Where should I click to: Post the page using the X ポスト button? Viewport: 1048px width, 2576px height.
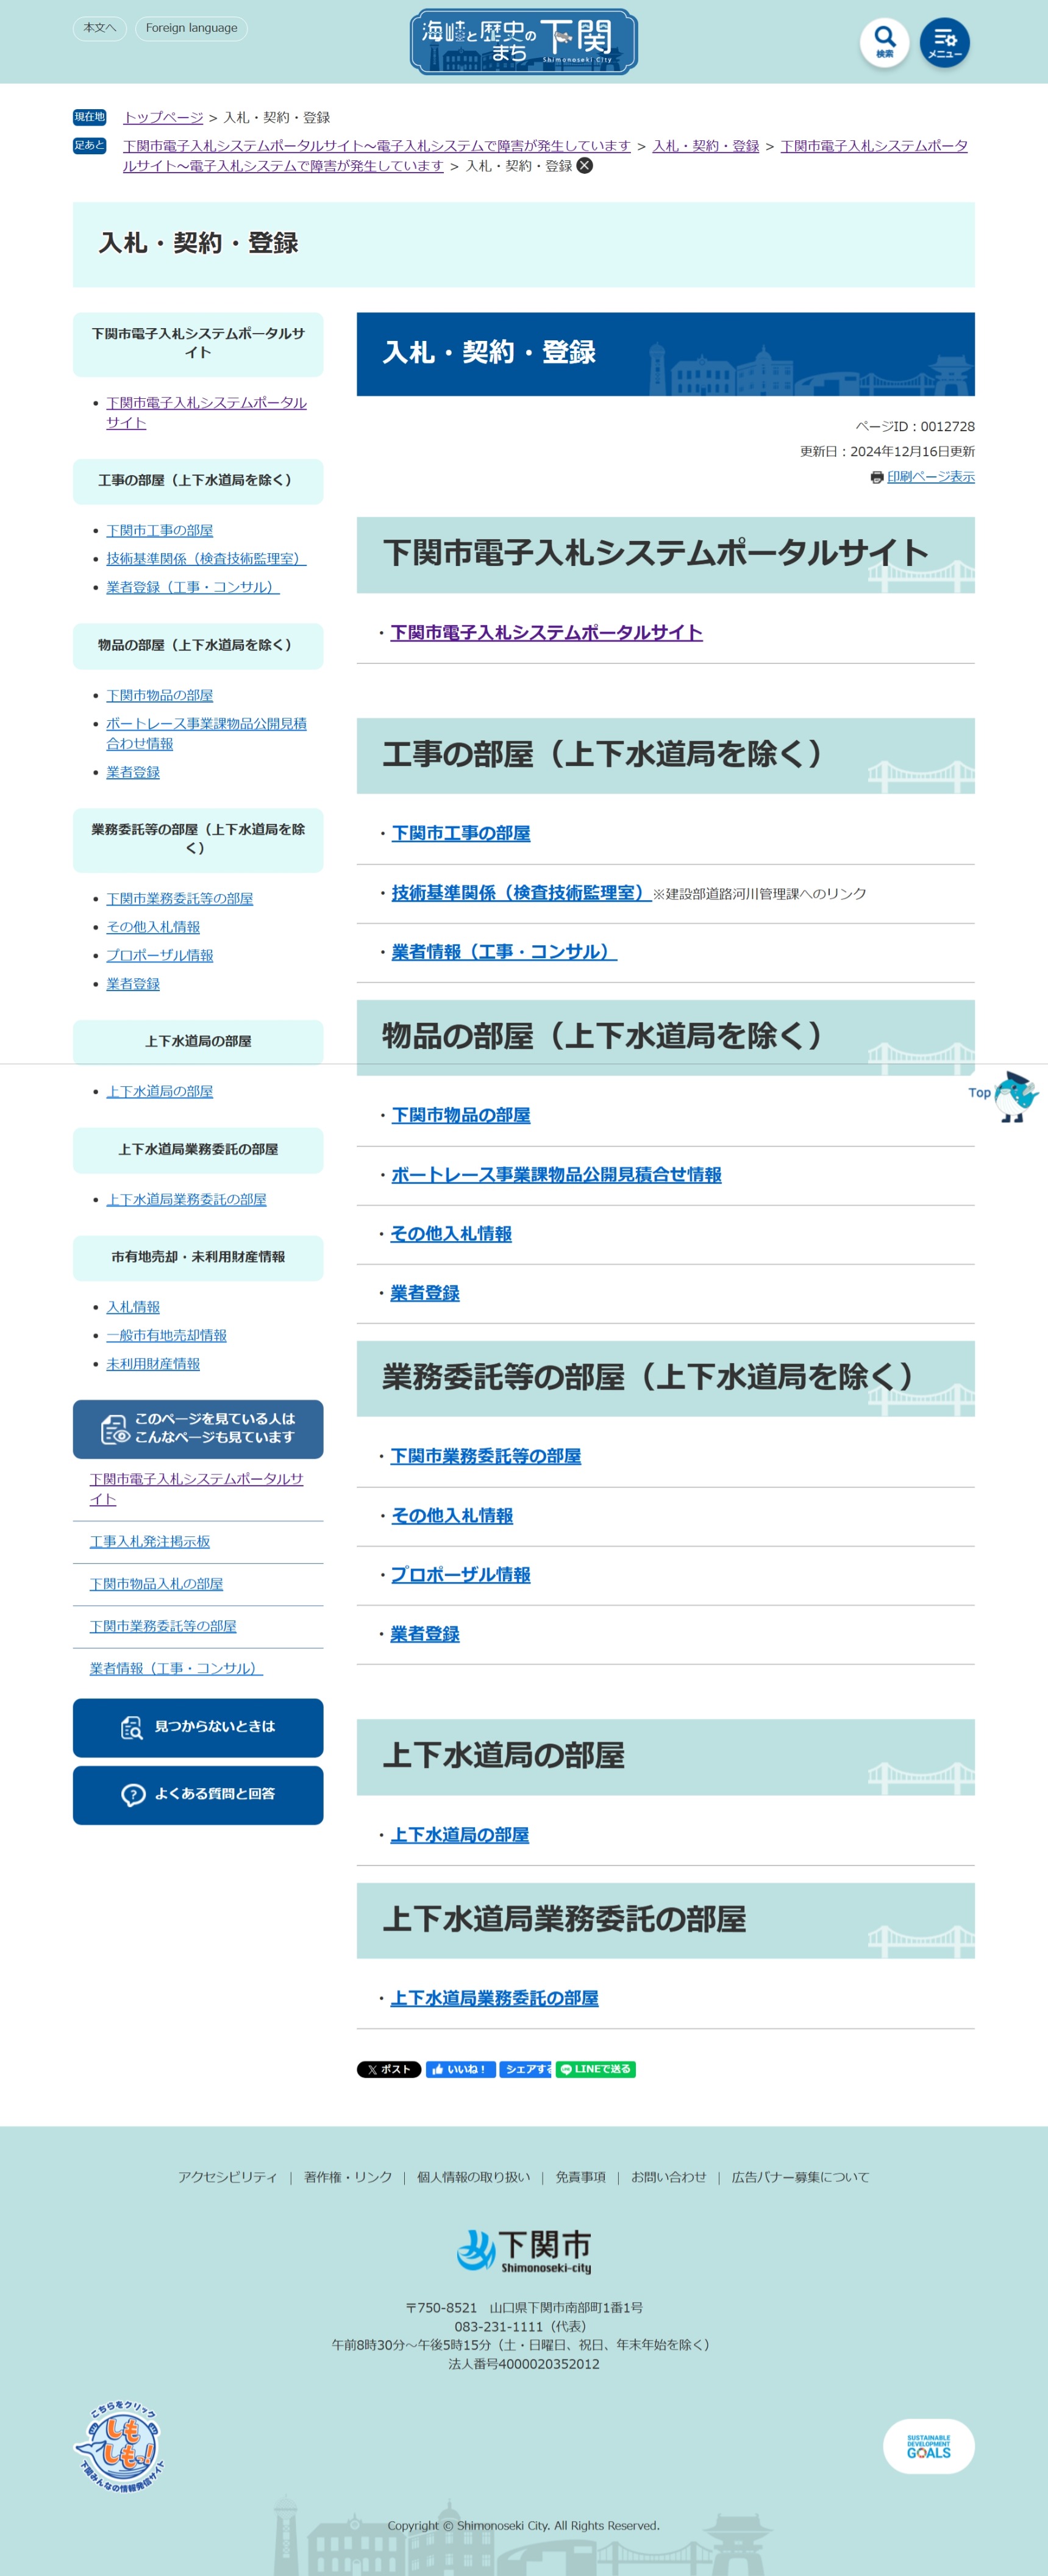pyautogui.click(x=388, y=2069)
